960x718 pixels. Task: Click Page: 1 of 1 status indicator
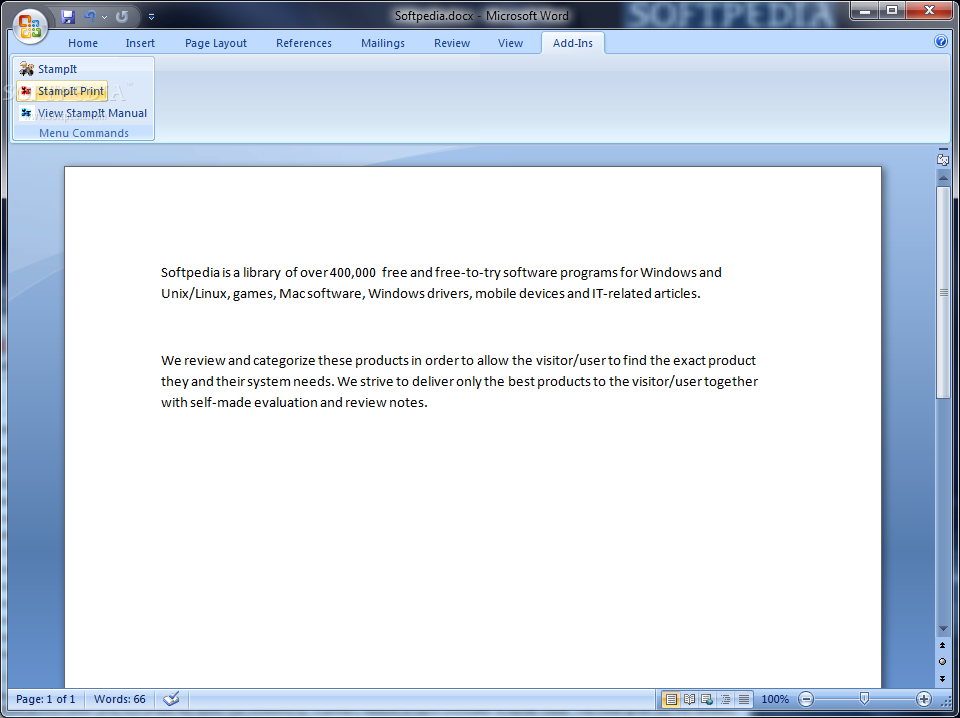[x=46, y=699]
